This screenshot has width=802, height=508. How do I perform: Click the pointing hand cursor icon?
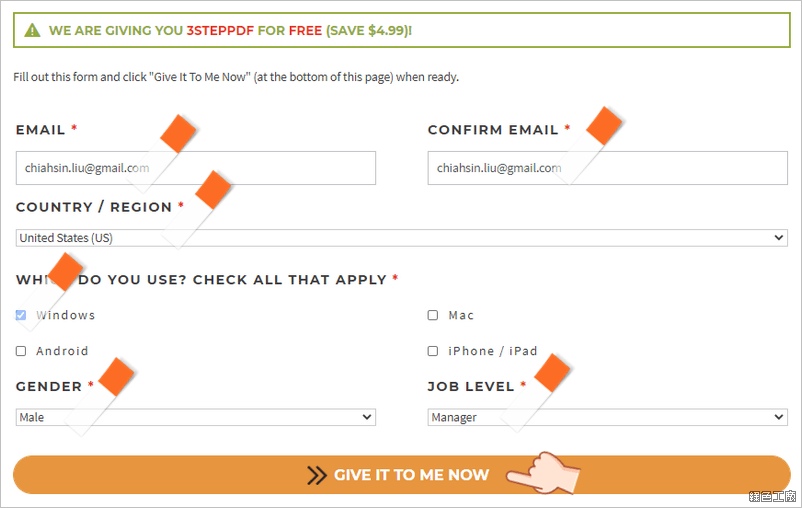tap(543, 473)
